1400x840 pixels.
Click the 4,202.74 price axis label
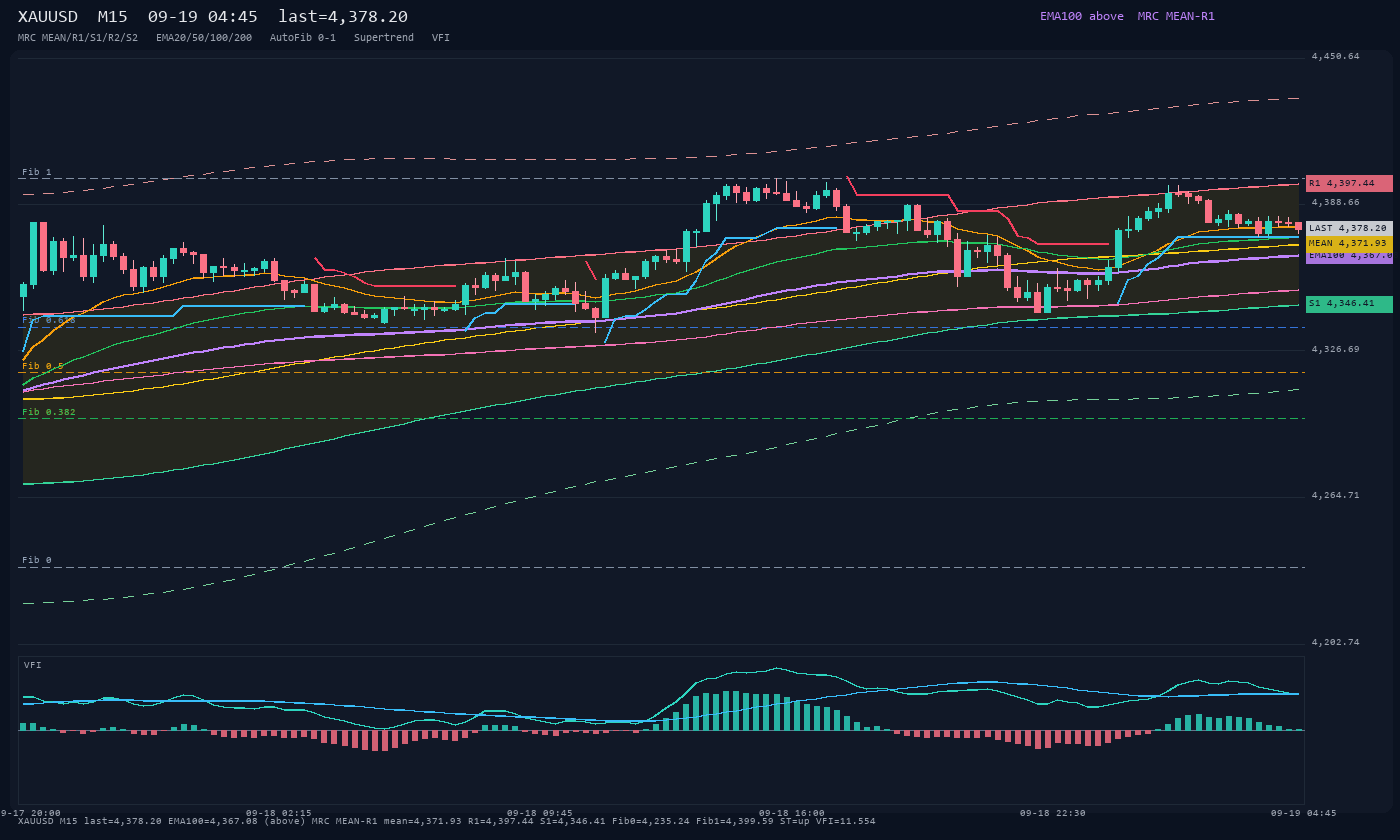[1336, 642]
